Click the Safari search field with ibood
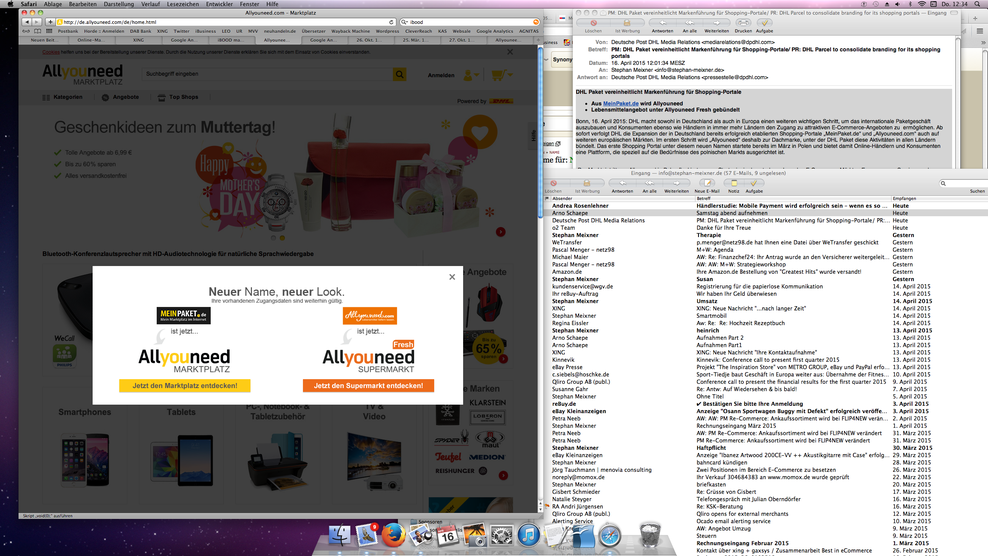 tap(469, 22)
